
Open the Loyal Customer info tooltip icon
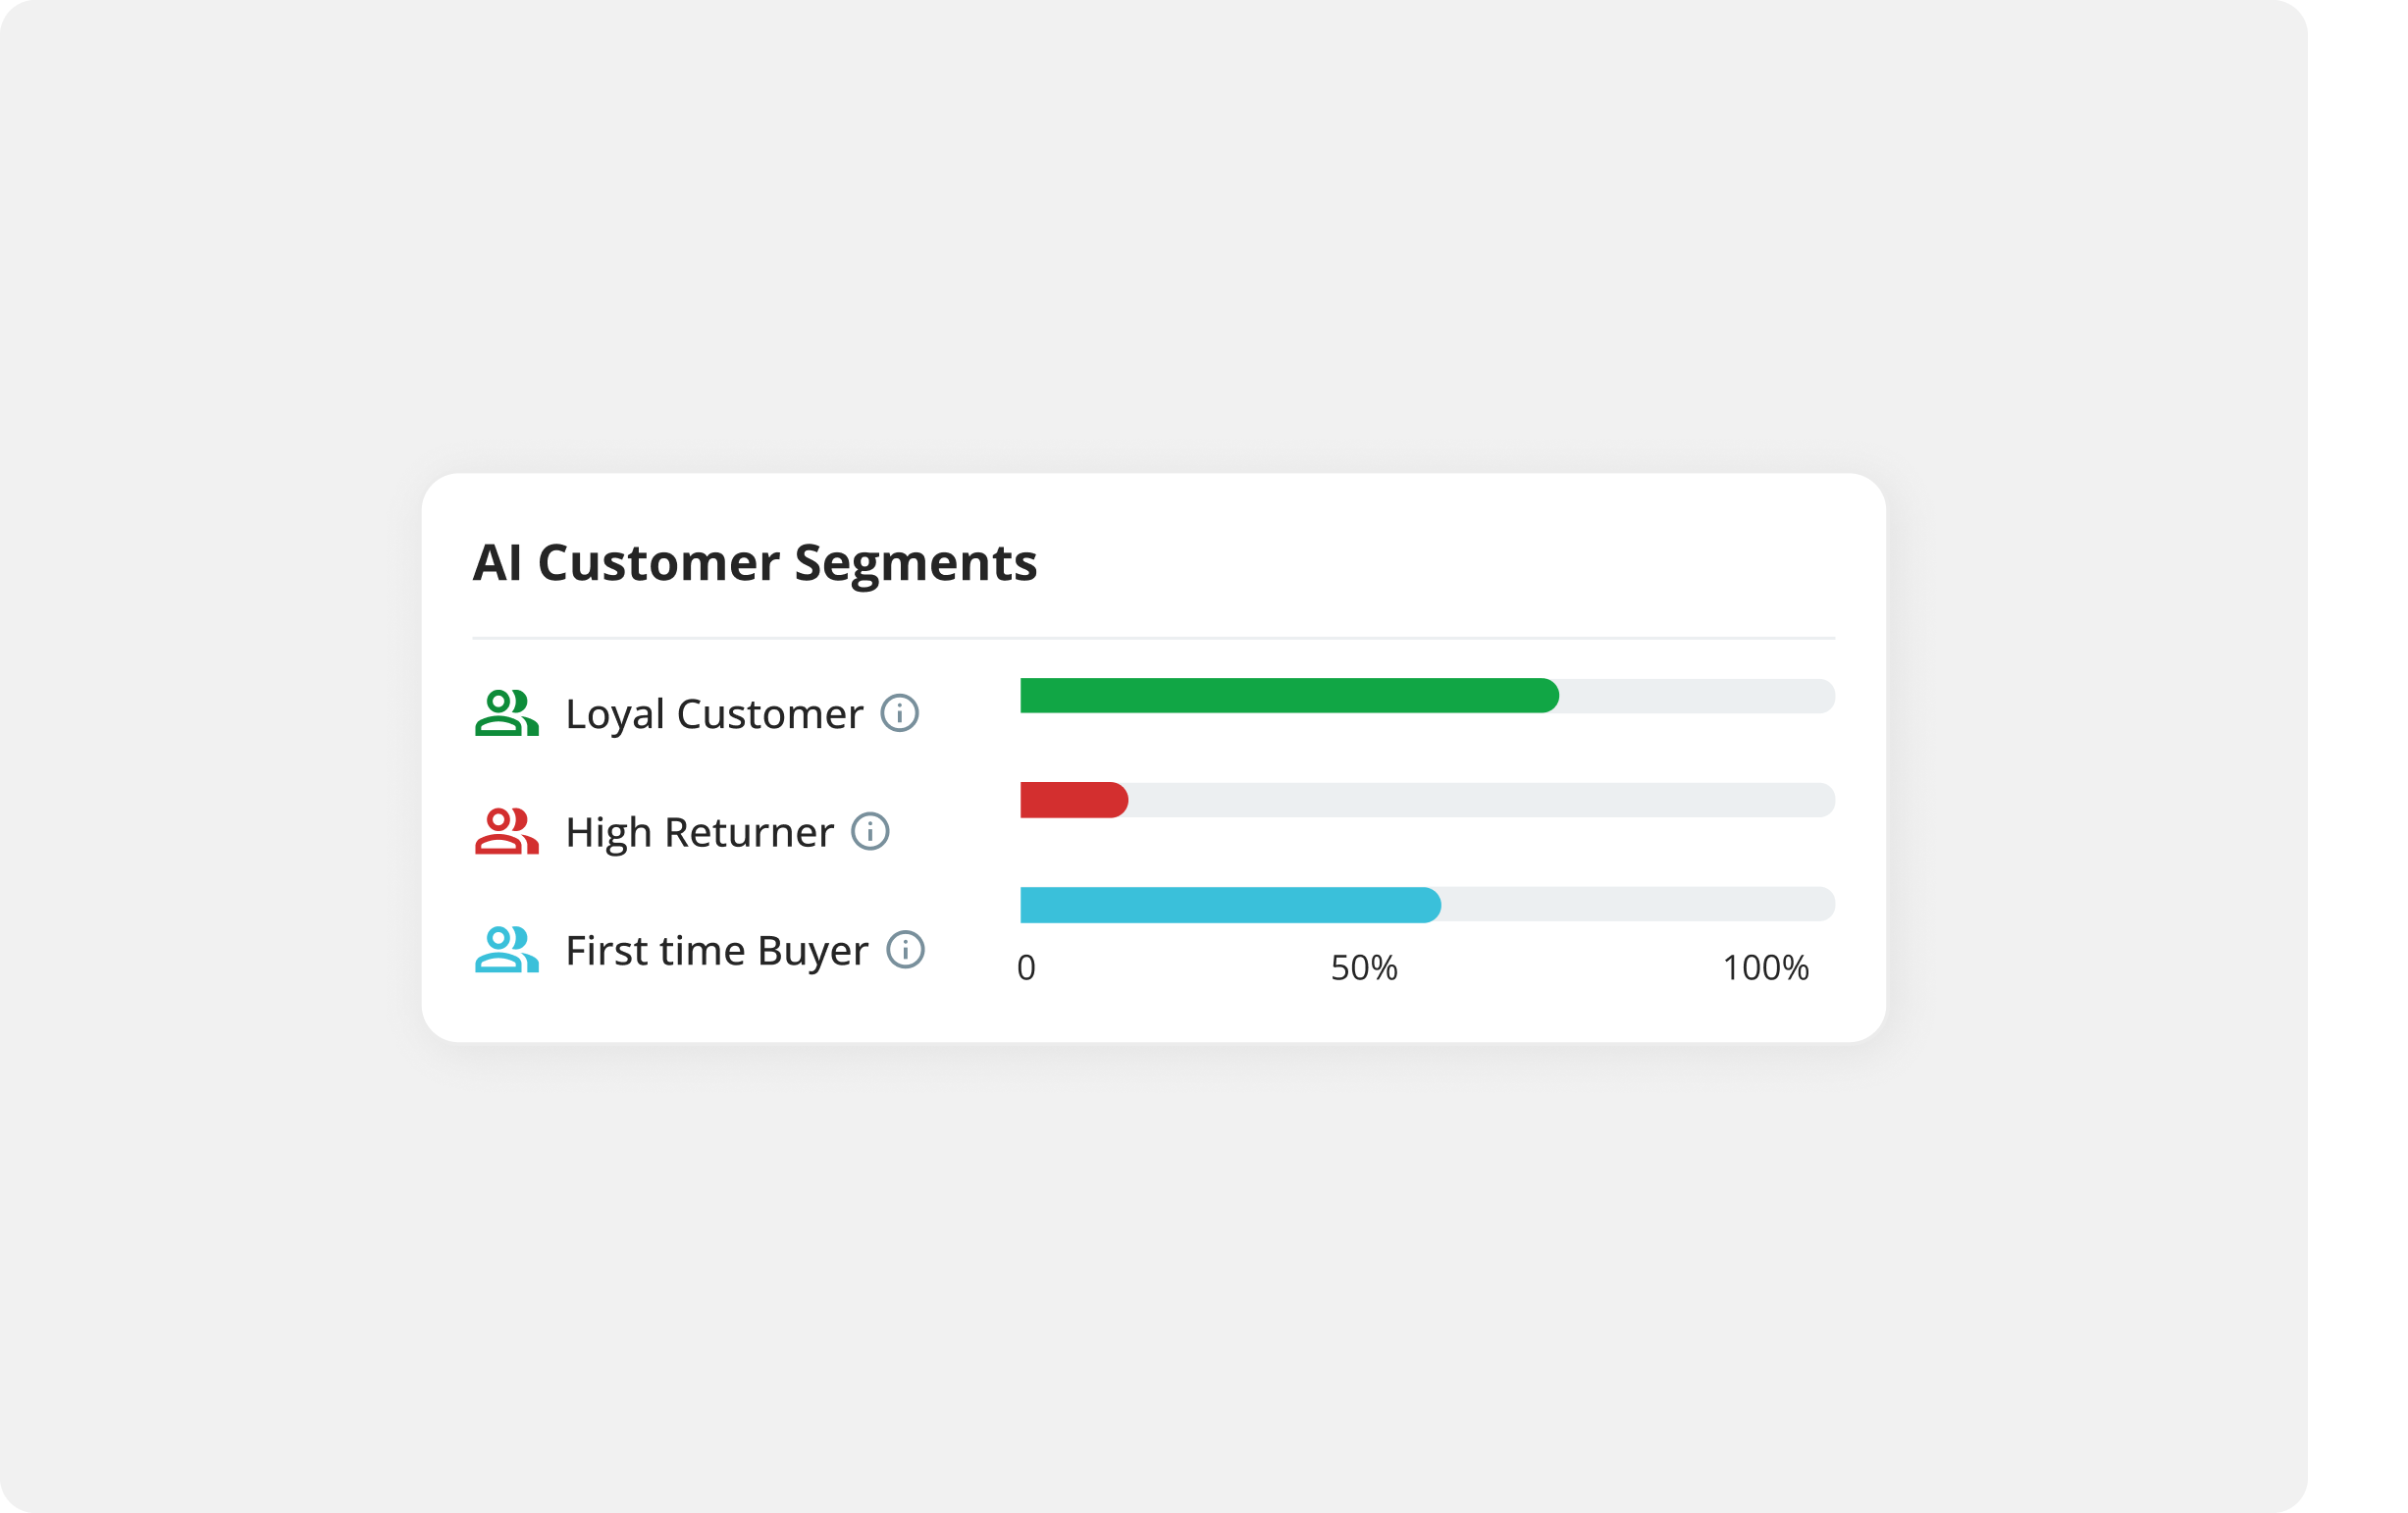[899, 714]
